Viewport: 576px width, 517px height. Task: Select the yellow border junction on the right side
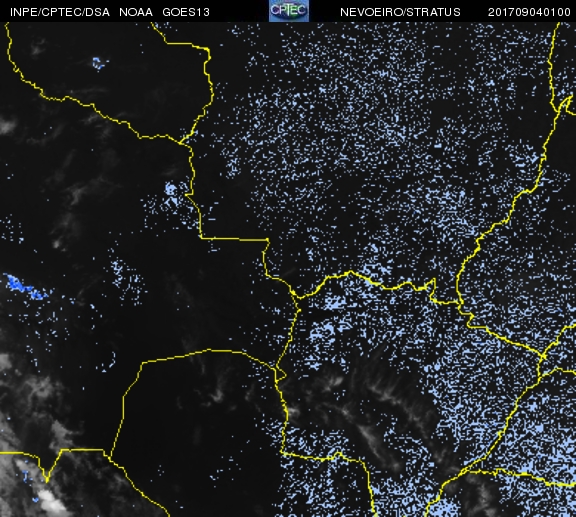pyautogui.click(x=543, y=356)
